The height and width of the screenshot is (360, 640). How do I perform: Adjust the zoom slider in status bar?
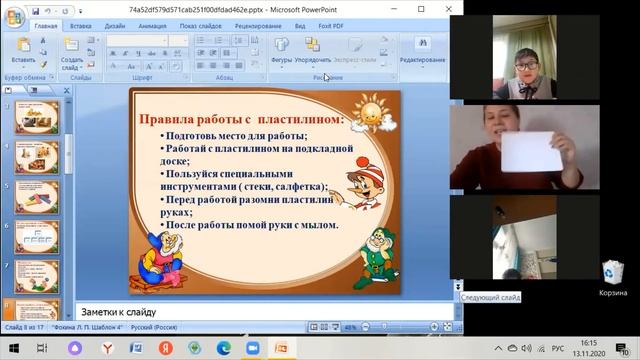pyautogui.click(x=384, y=327)
